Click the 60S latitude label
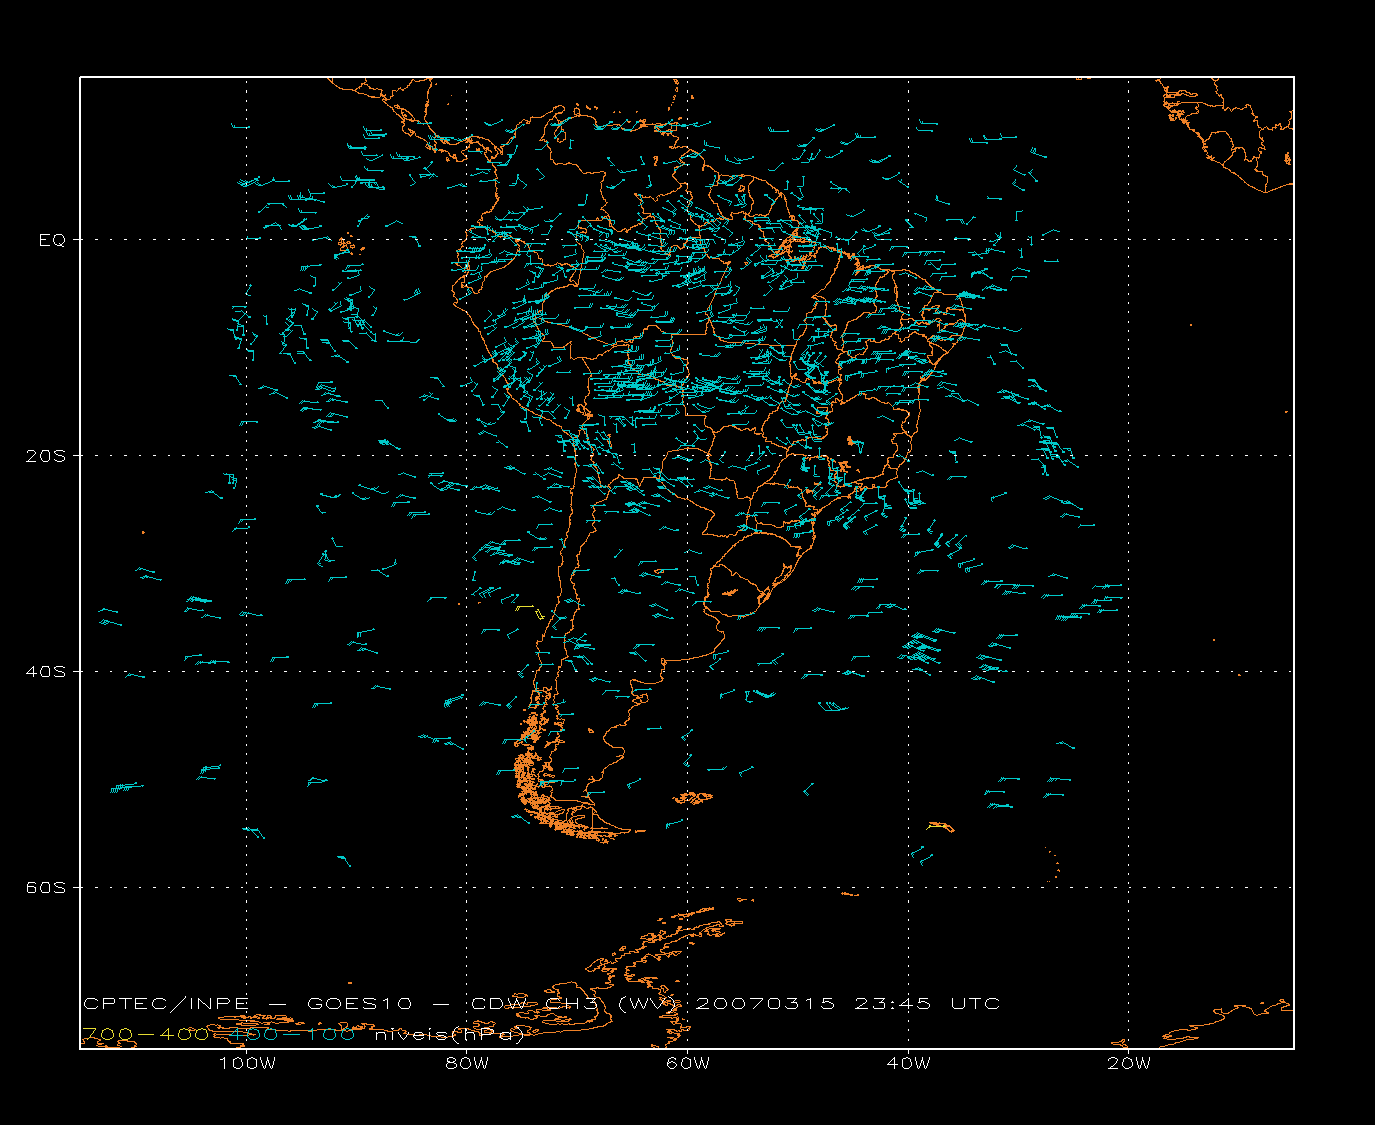This screenshot has height=1125, width=1375. [x=45, y=888]
